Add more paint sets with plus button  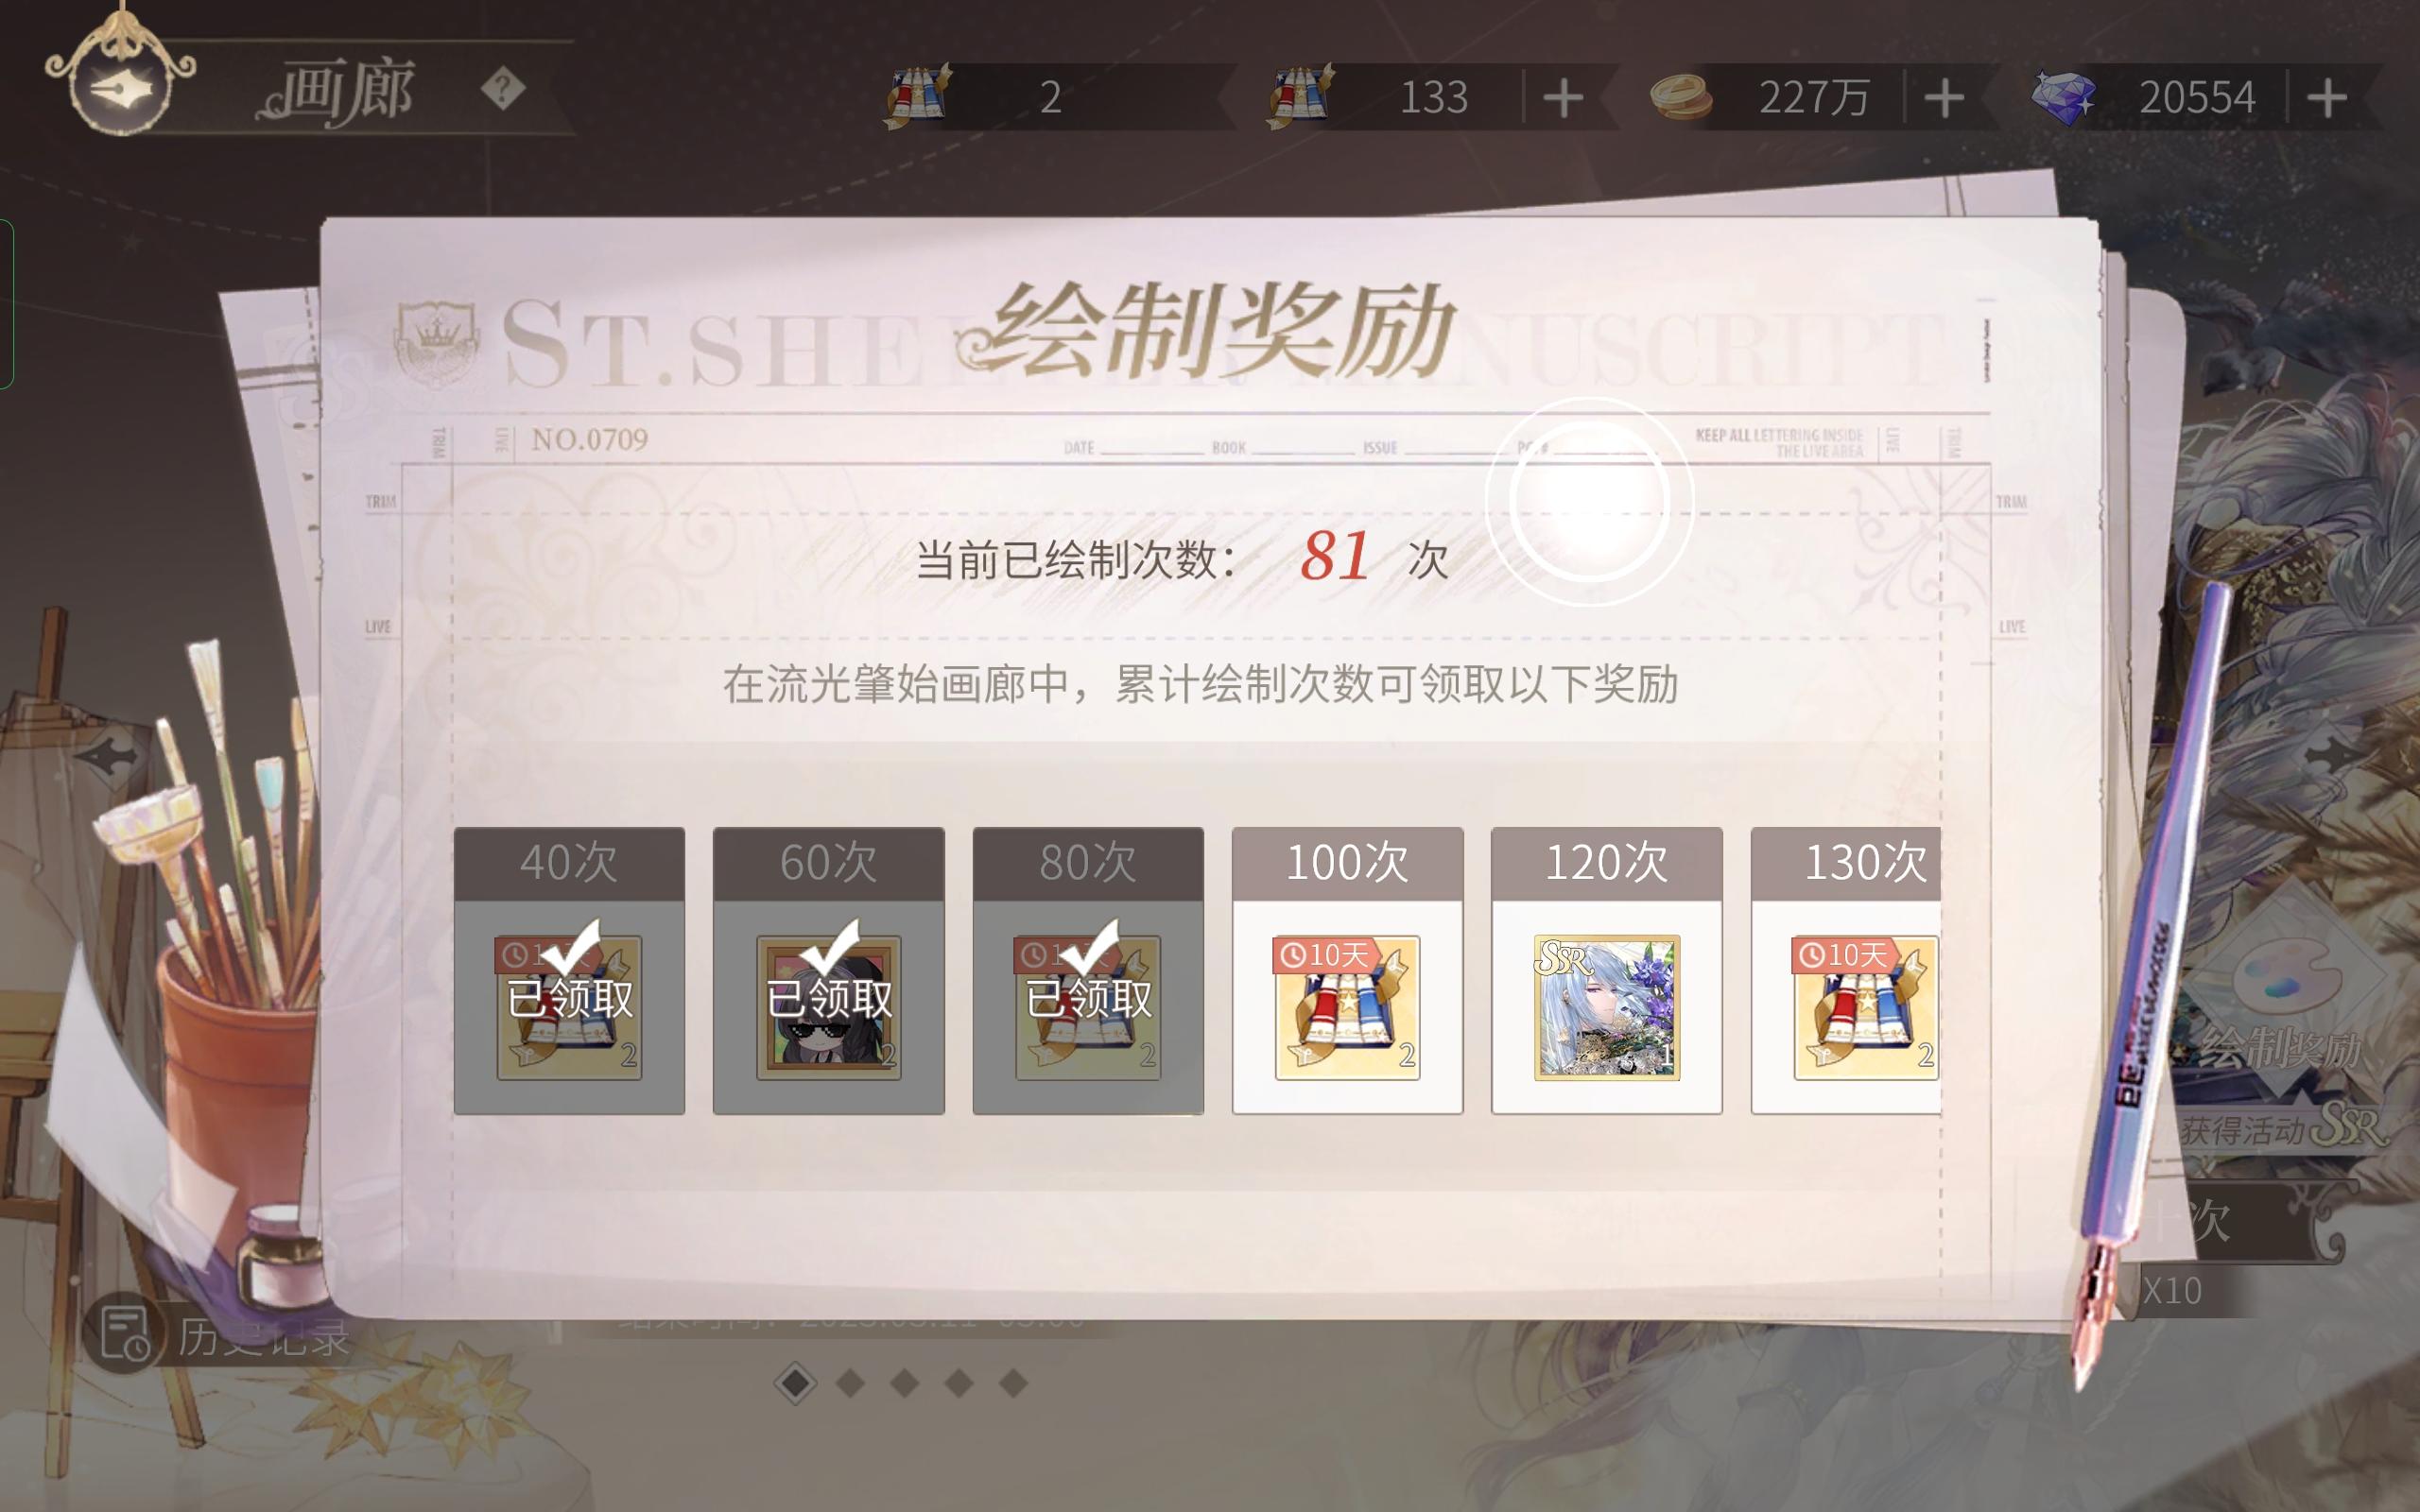pos(1563,97)
